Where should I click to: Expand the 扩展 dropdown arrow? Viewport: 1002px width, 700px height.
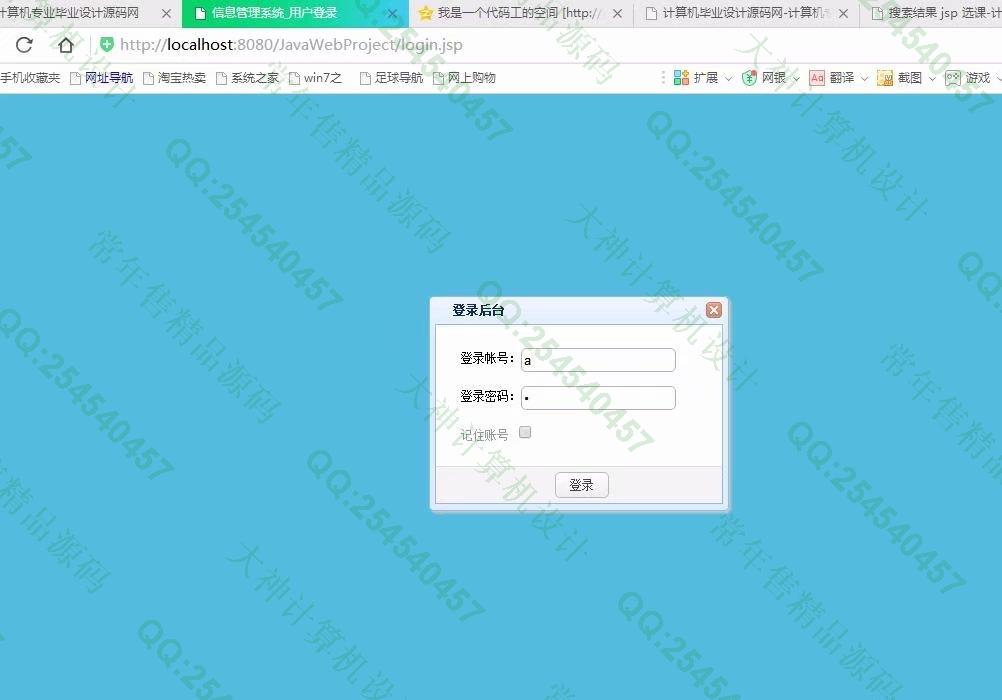click(728, 79)
